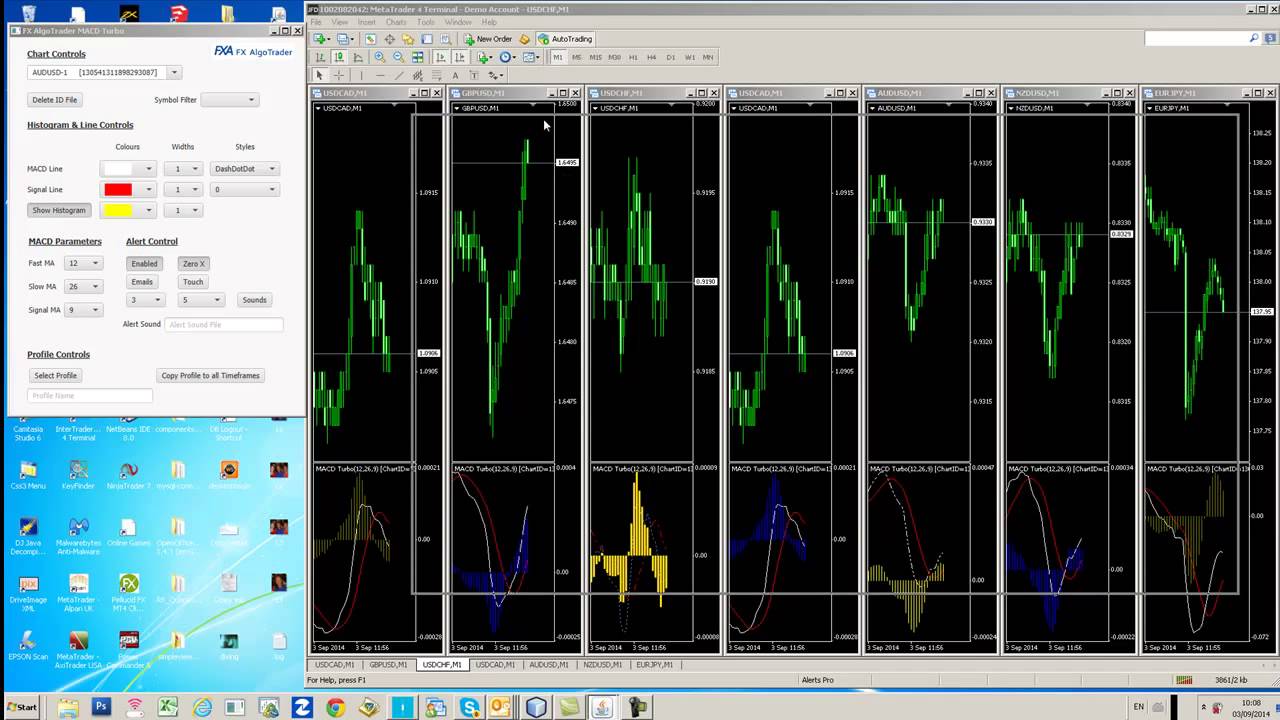Click the Terminal window toolbar icon
The image size is (1280, 720).
[427, 39]
